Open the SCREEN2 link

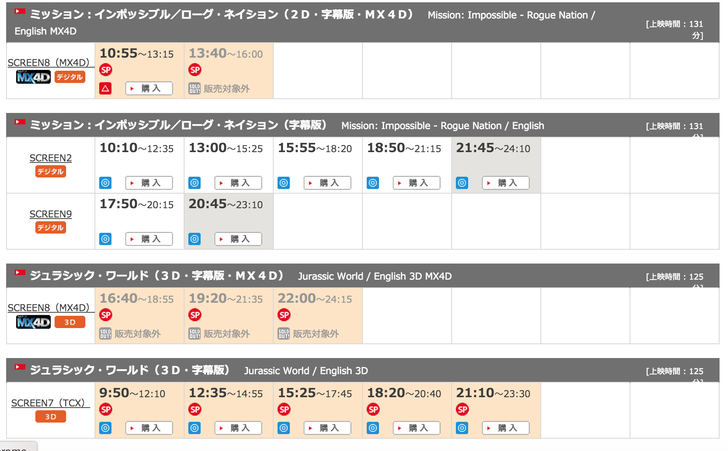point(51,158)
